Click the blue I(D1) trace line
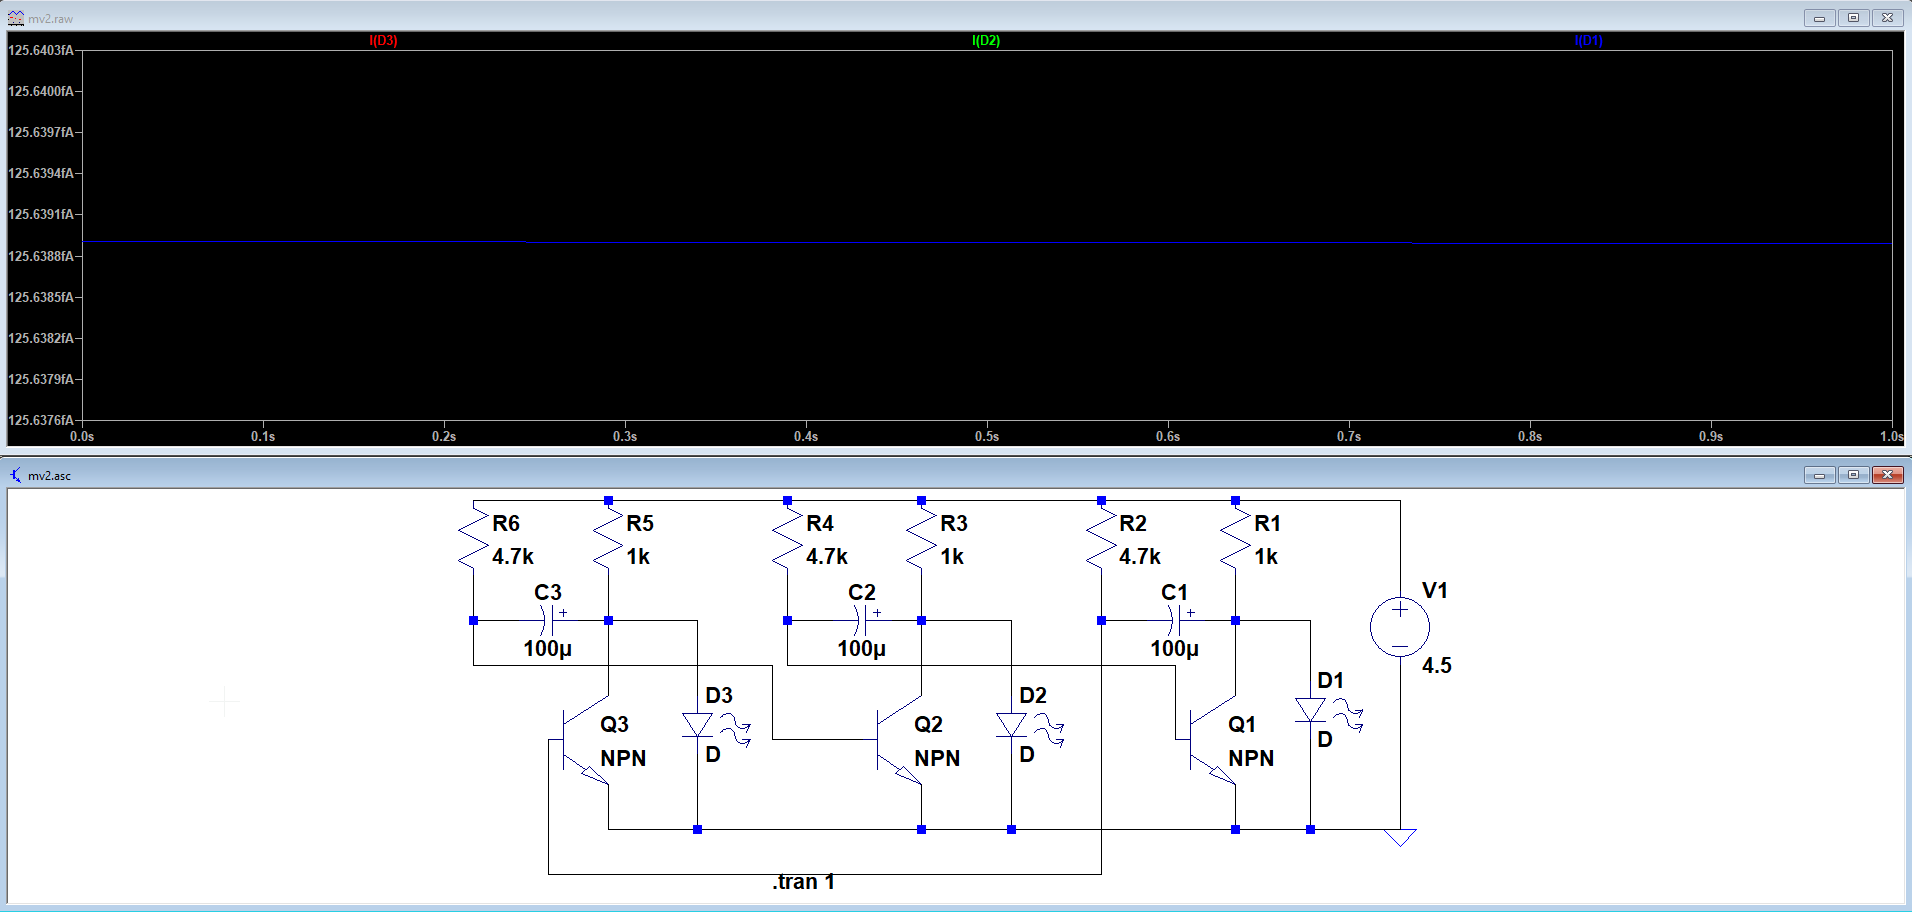 click(x=968, y=242)
